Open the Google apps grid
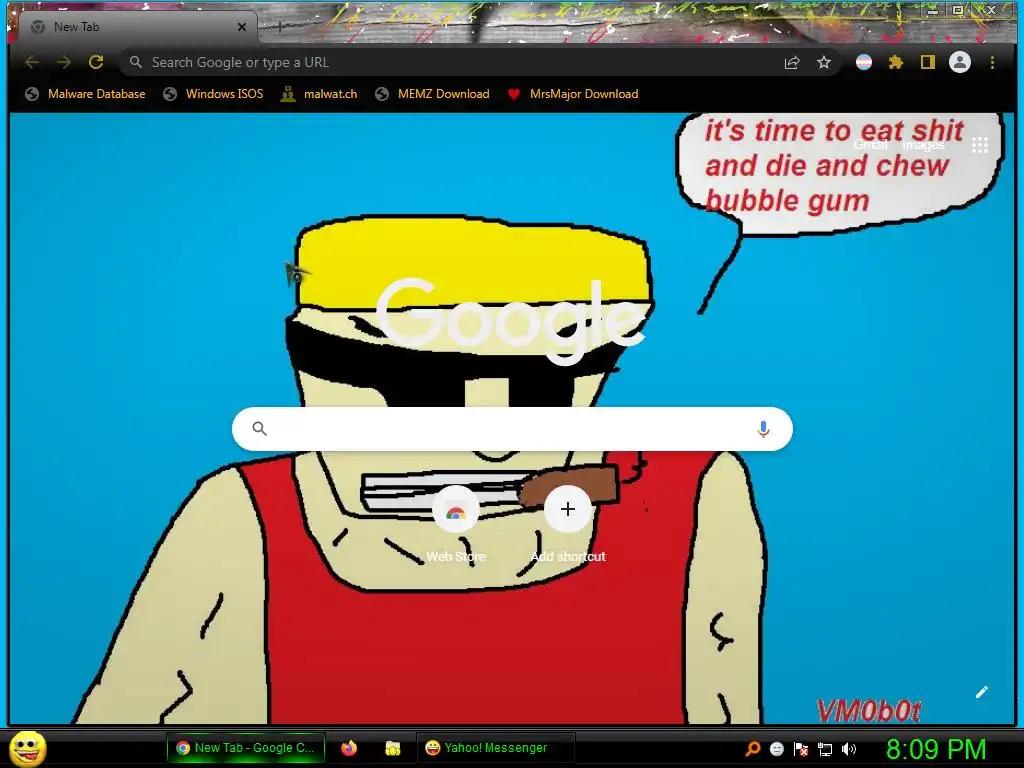The image size is (1024, 768). pos(980,145)
